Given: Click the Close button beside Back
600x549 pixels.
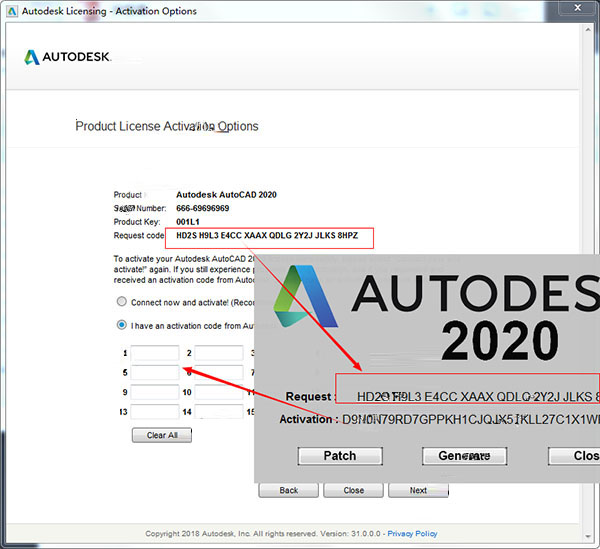Looking at the screenshot, I should coord(353,490).
